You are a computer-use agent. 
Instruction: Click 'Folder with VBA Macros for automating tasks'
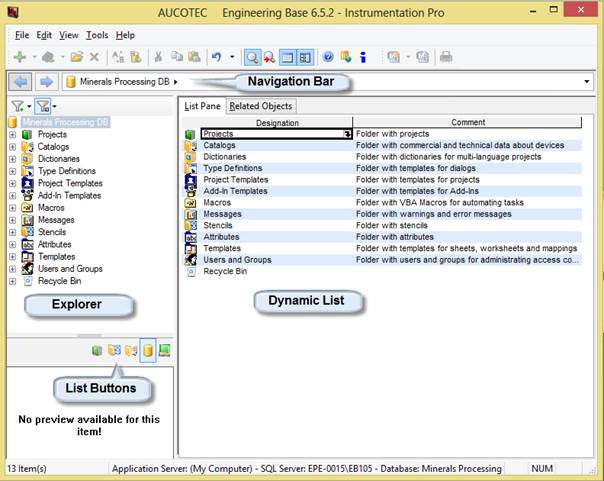(x=440, y=203)
